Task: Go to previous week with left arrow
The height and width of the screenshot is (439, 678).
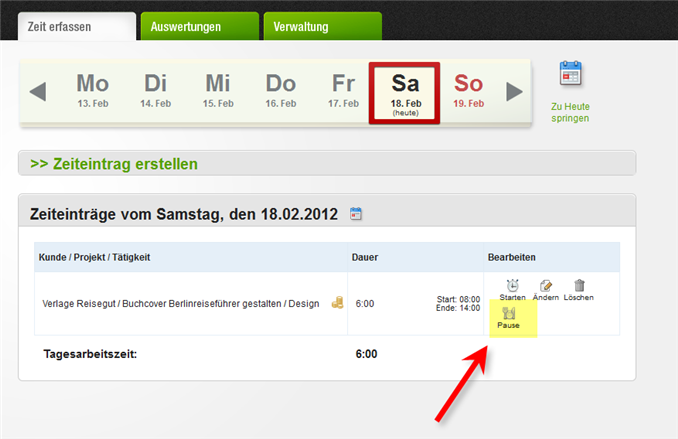Action: coord(38,92)
